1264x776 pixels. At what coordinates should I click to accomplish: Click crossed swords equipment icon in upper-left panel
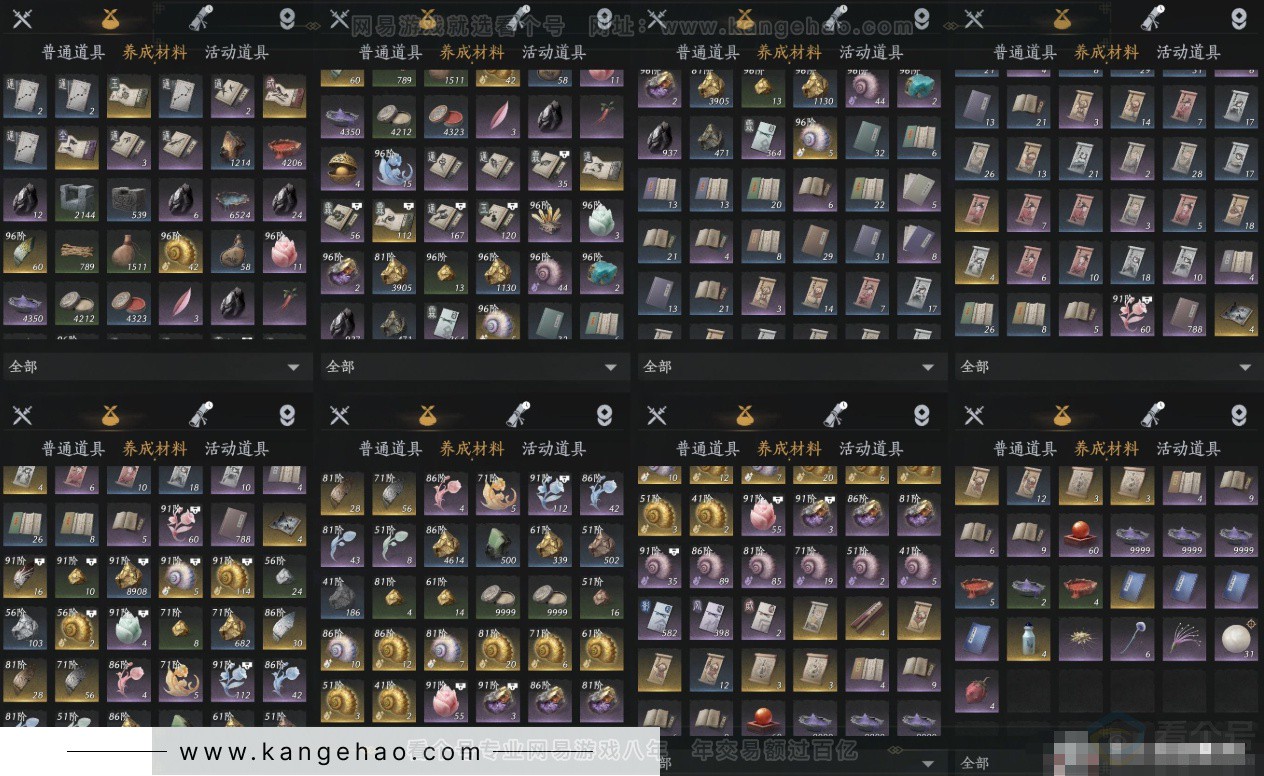pyautogui.click(x=22, y=18)
